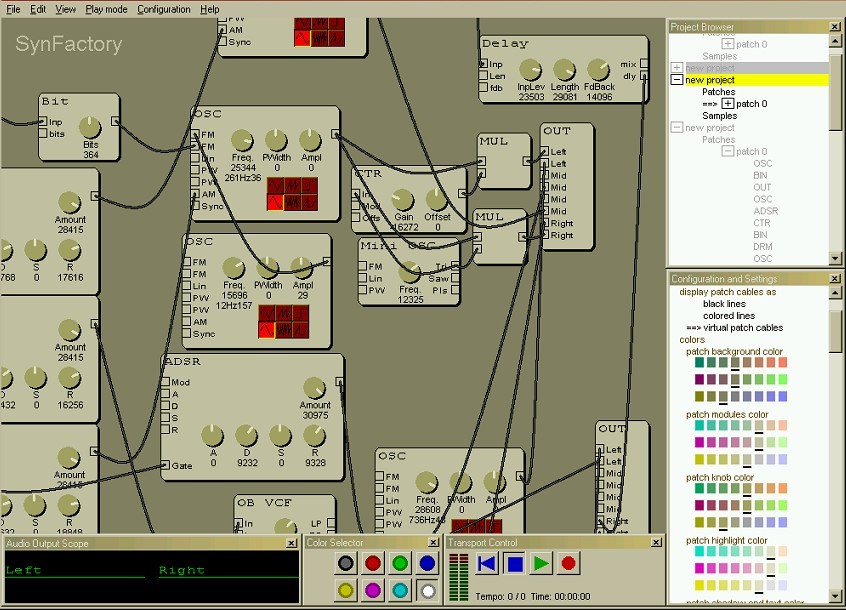The image size is (846, 610).
Task: Click Configuration and Settings scroll down arrow
Action: pos(835,597)
